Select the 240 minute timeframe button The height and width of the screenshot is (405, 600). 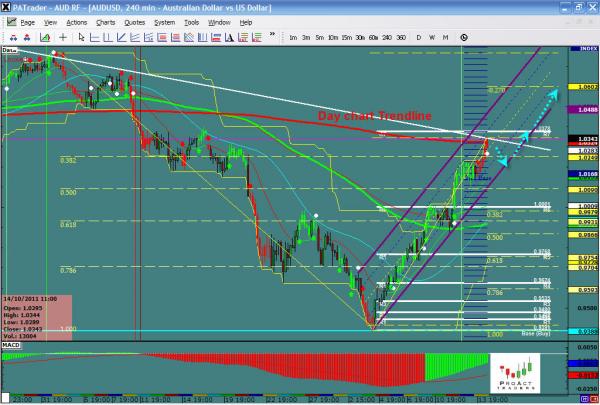(386, 37)
